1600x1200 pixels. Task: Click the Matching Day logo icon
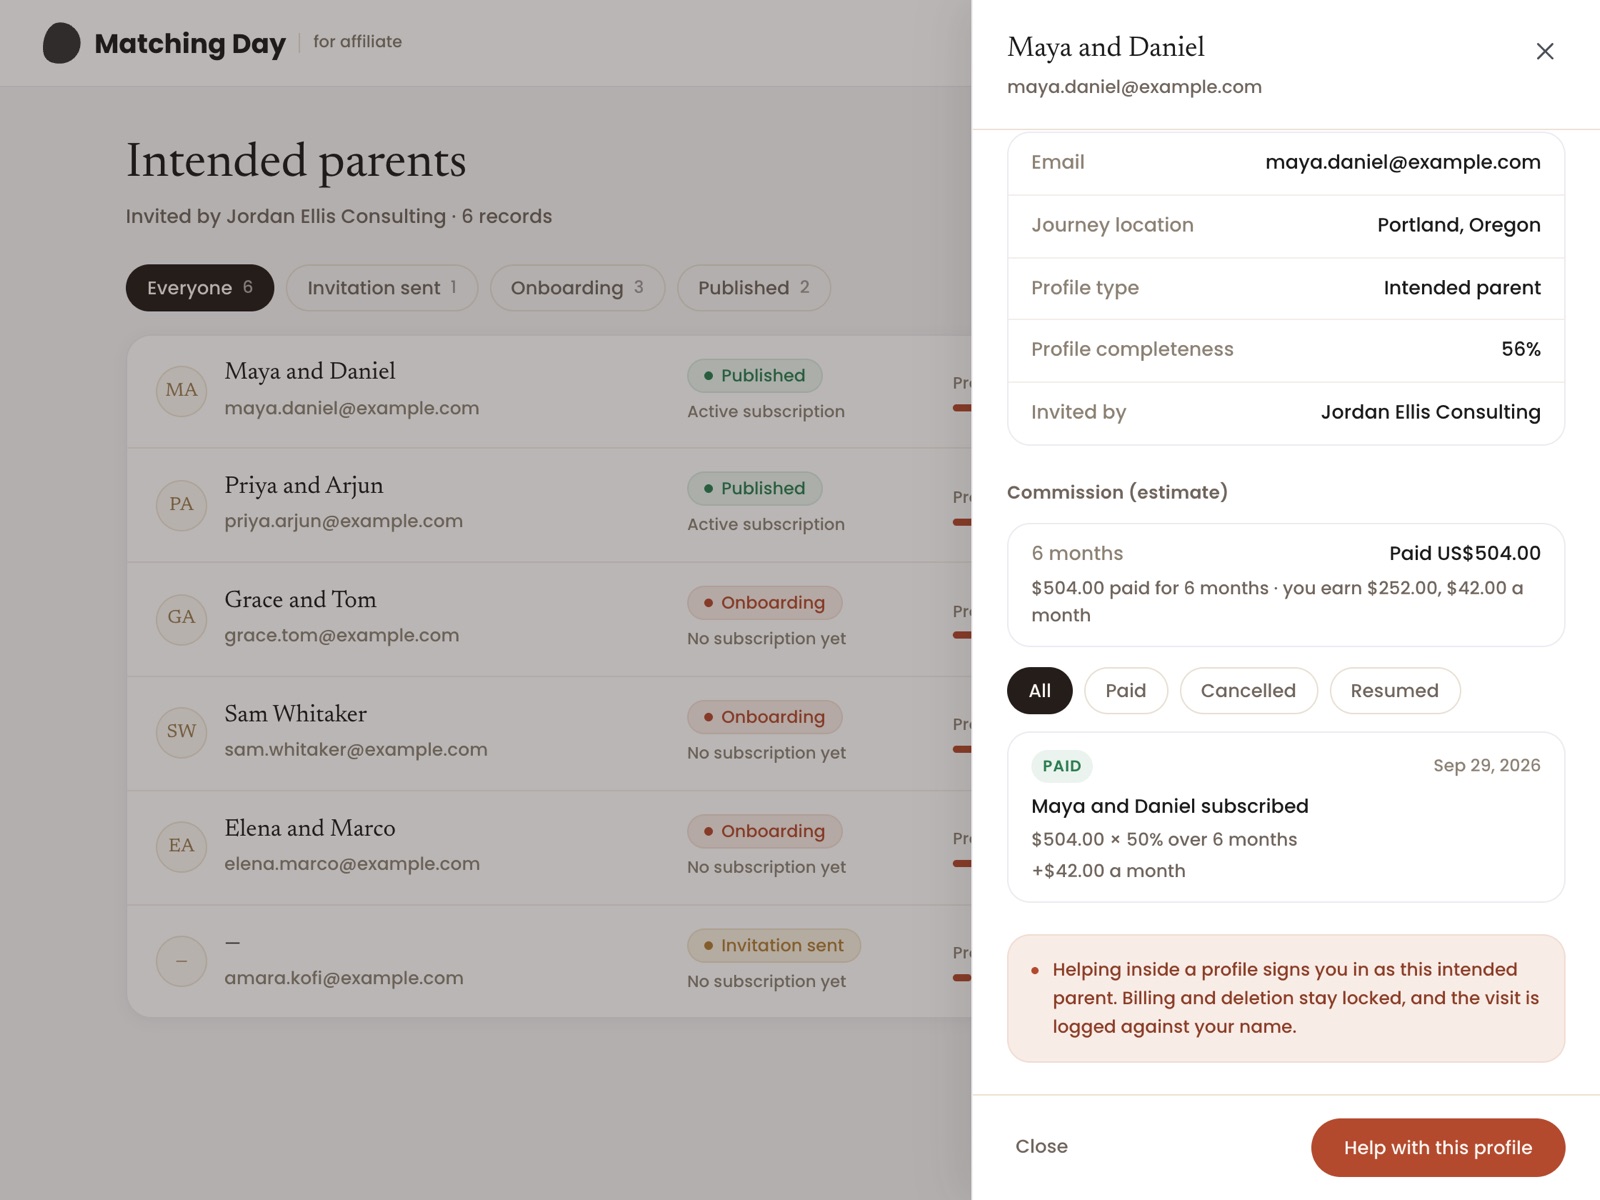(x=62, y=43)
